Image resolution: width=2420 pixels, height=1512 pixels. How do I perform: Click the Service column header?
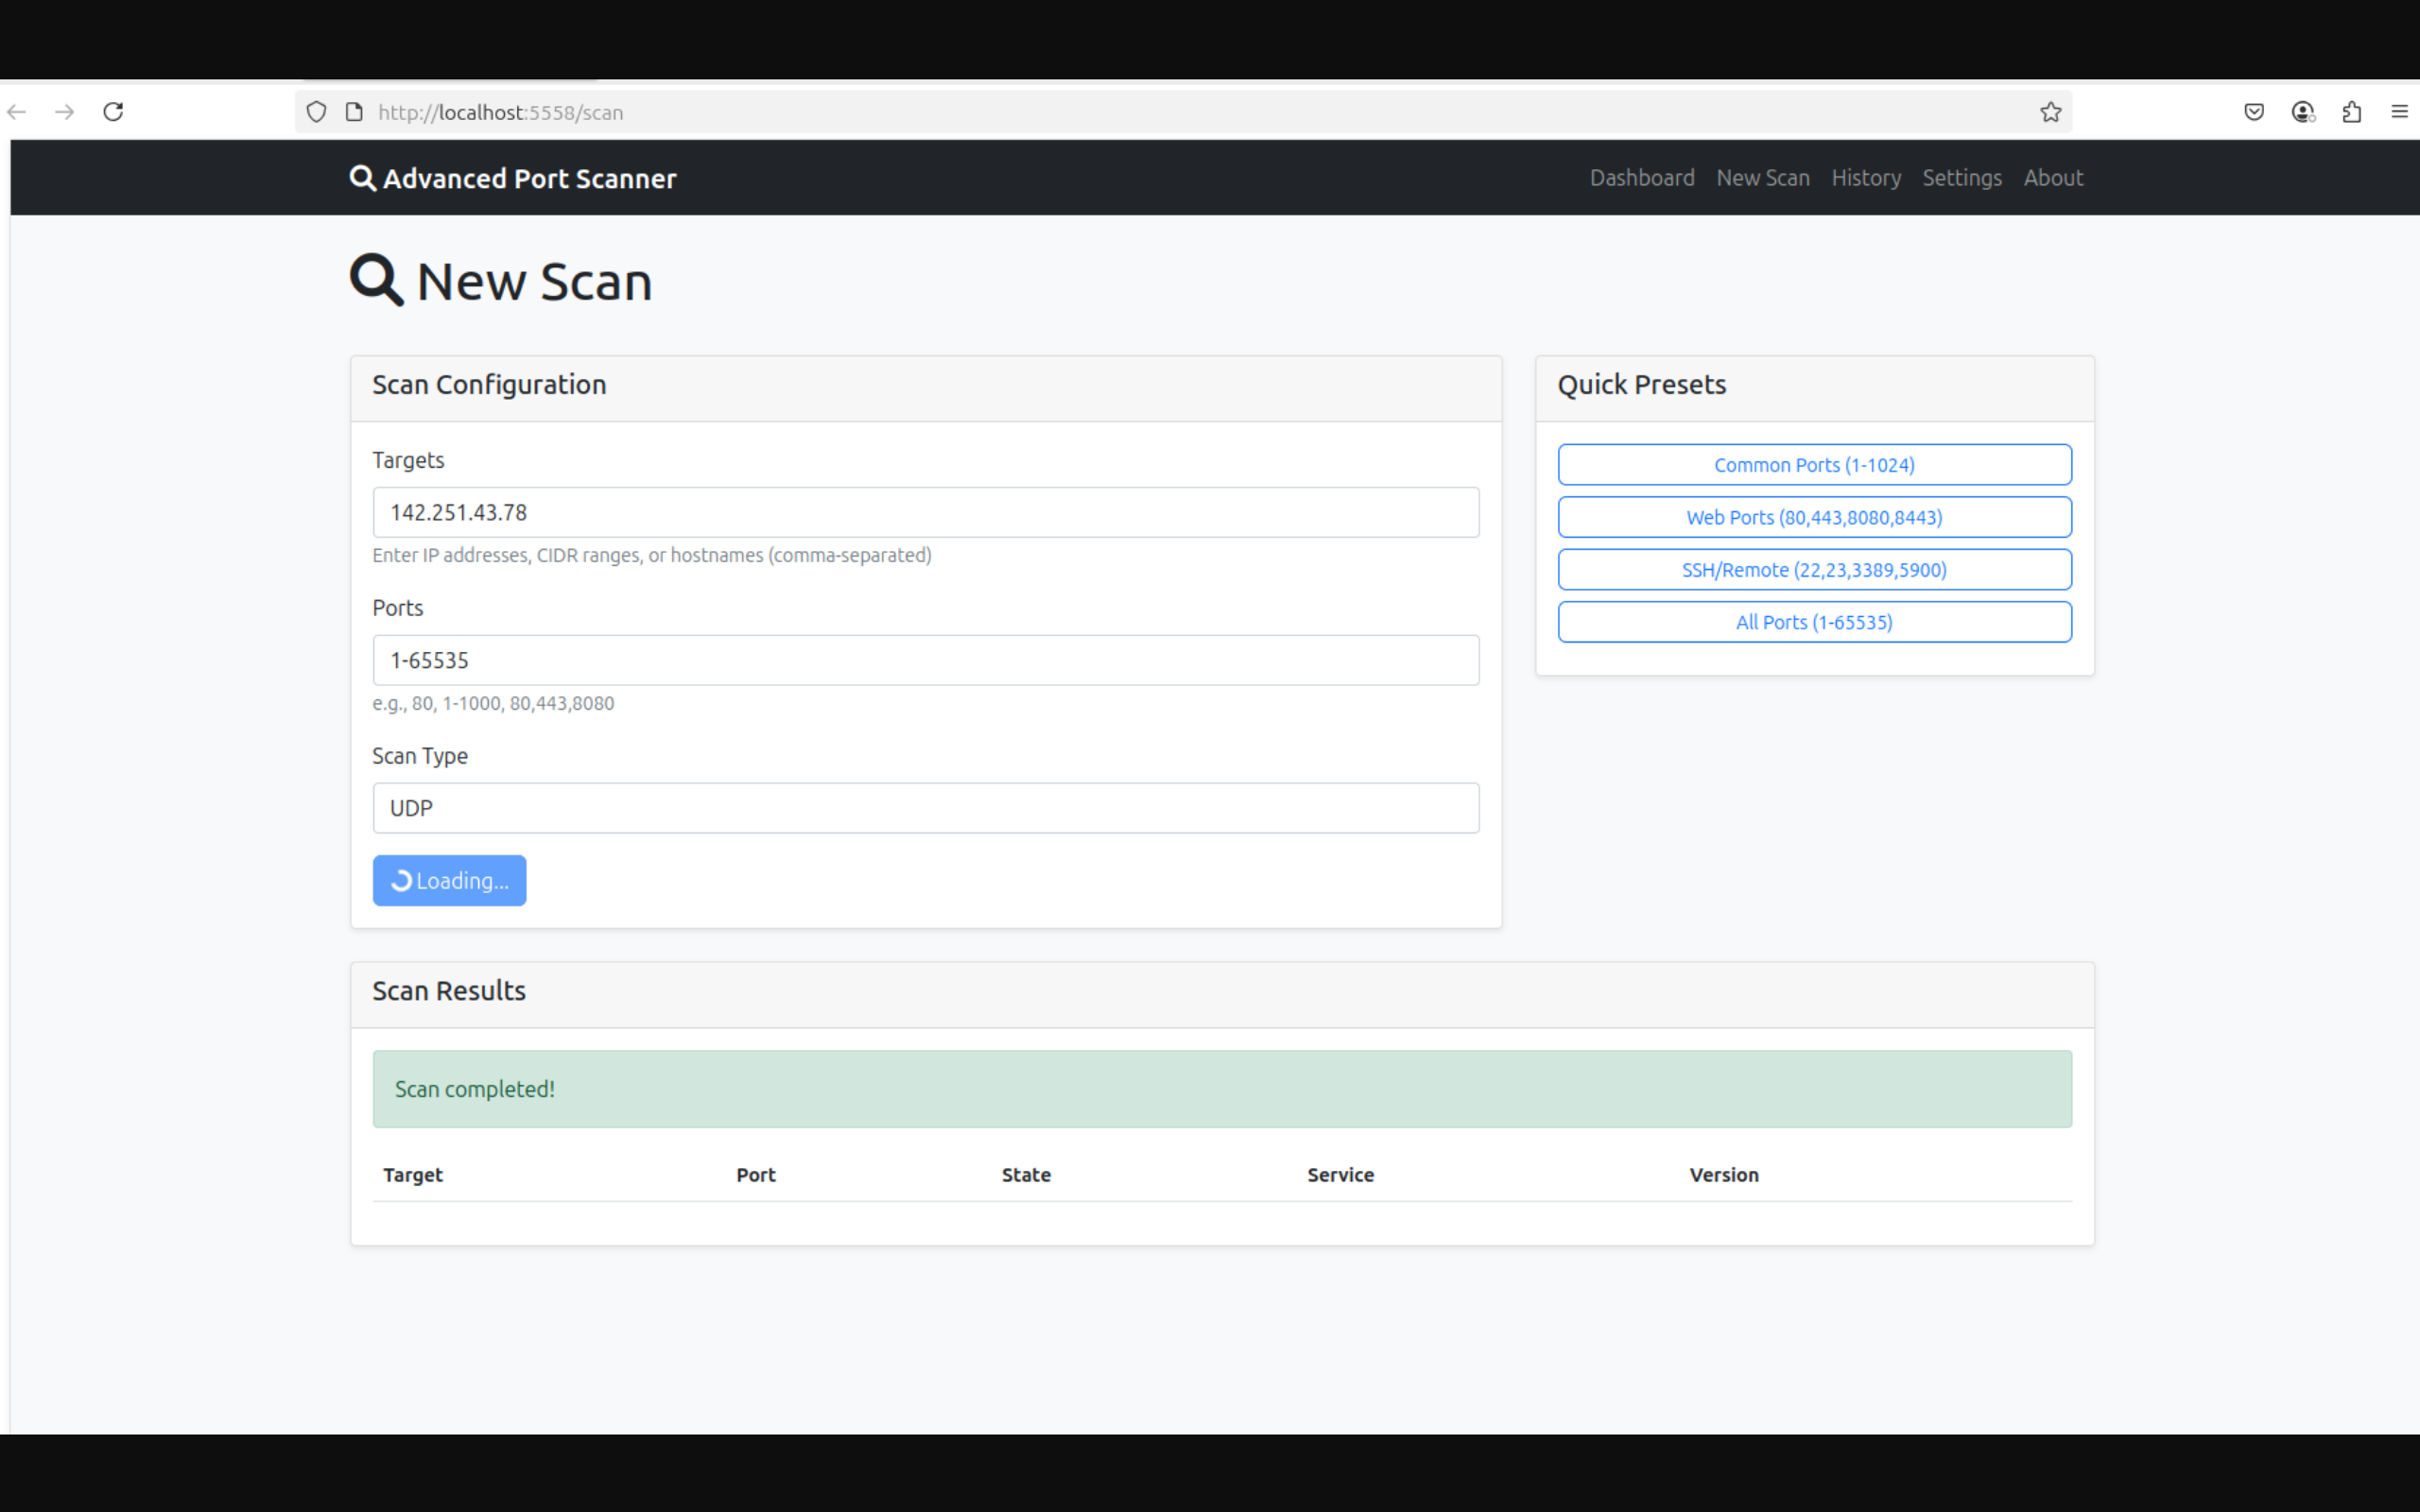coord(1340,1175)
